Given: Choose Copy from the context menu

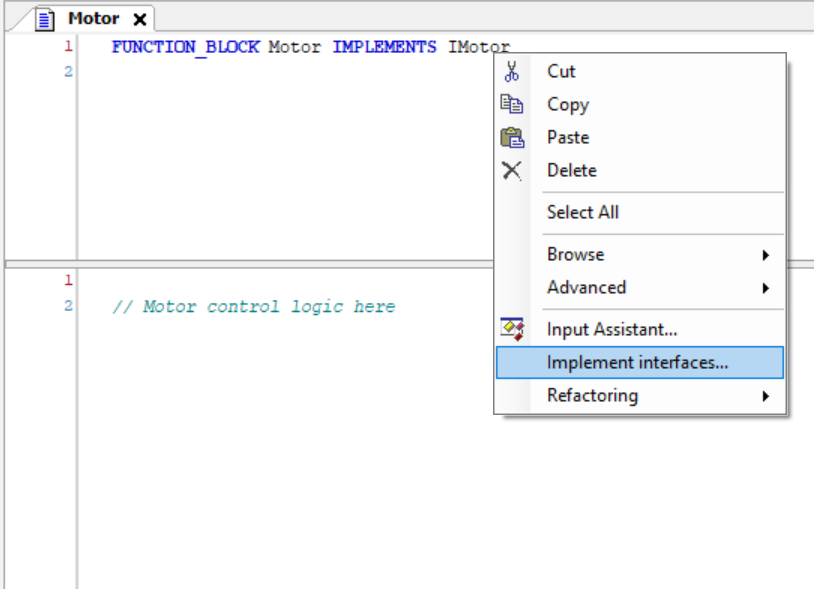Looking at the screenshot, I should click(640, 104).
